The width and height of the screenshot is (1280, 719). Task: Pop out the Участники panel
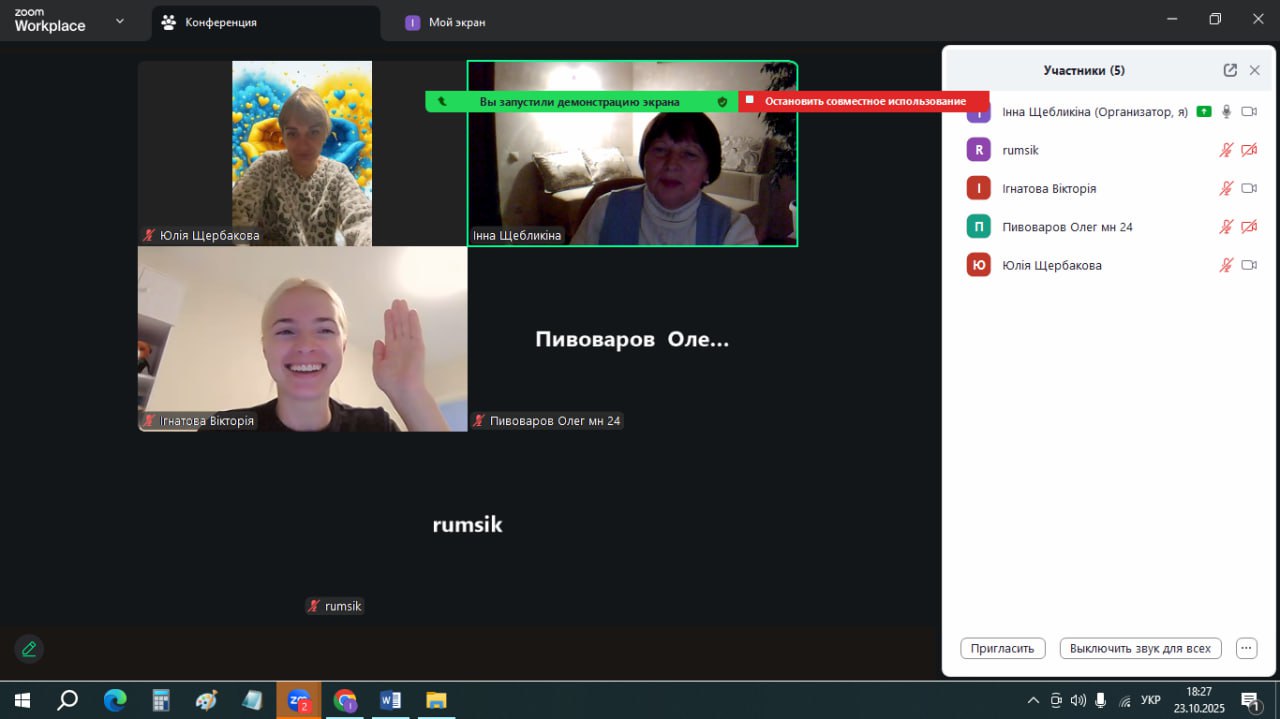point(1230,70)
